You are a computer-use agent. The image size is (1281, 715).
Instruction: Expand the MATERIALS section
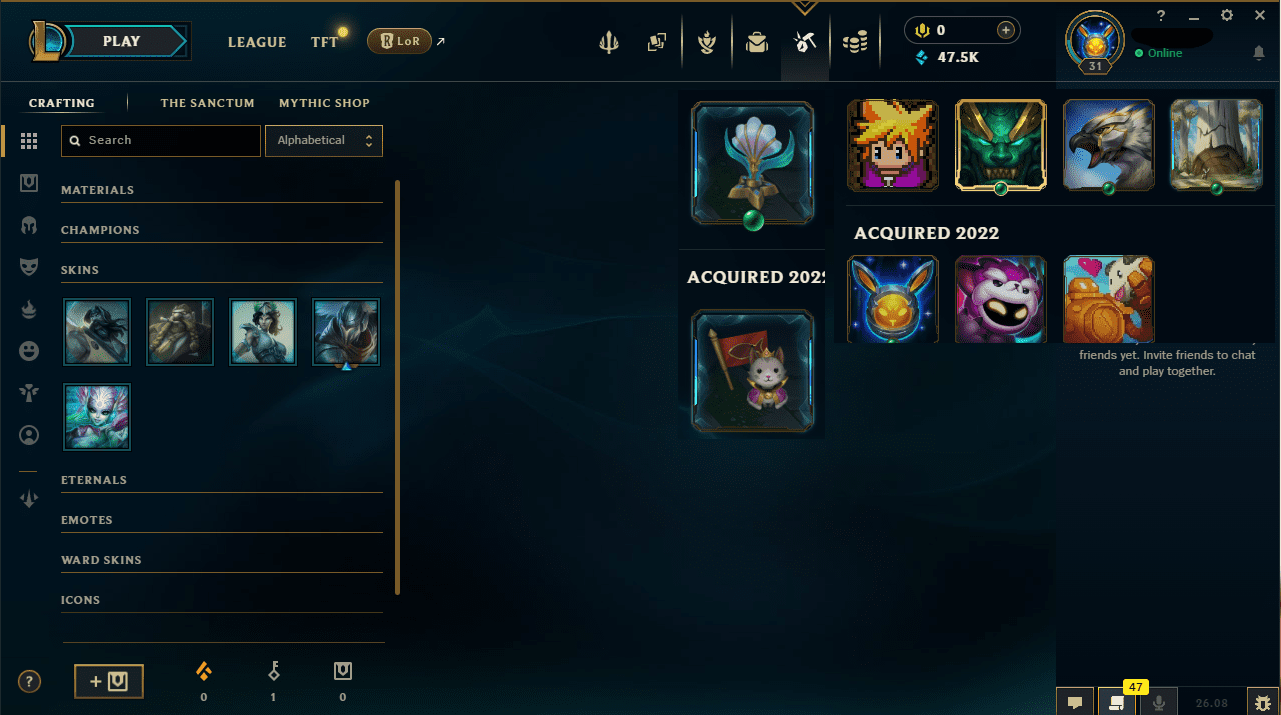(x=222, y=190)
